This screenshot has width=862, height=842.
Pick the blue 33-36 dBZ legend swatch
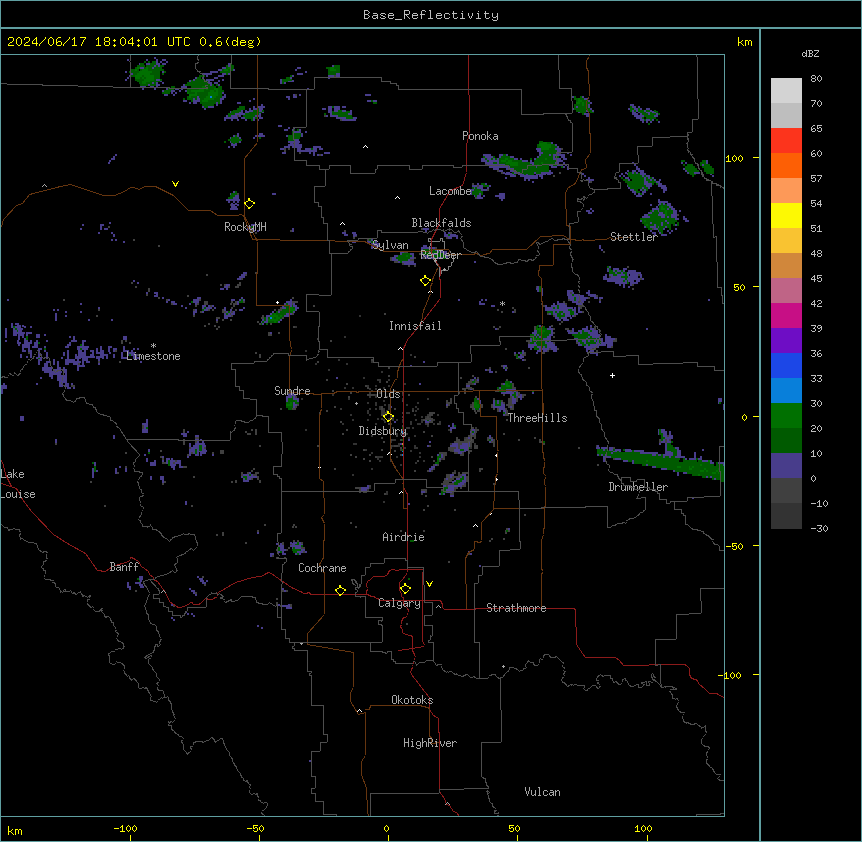786,365
